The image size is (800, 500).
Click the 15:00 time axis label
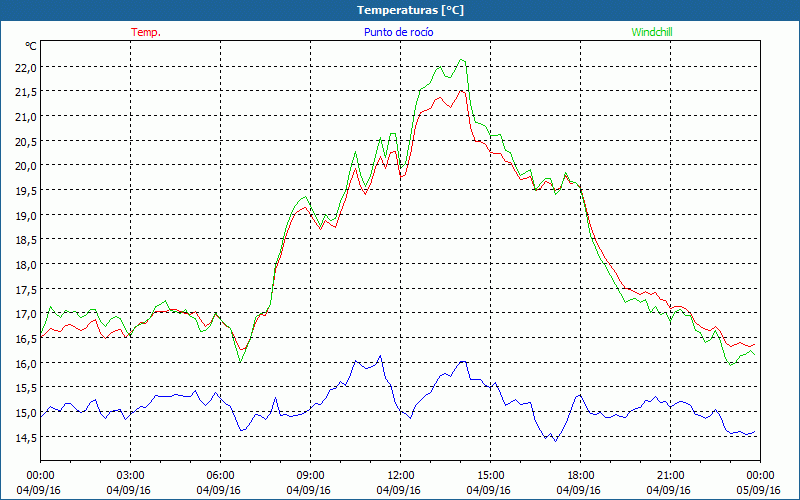(490, 475)
